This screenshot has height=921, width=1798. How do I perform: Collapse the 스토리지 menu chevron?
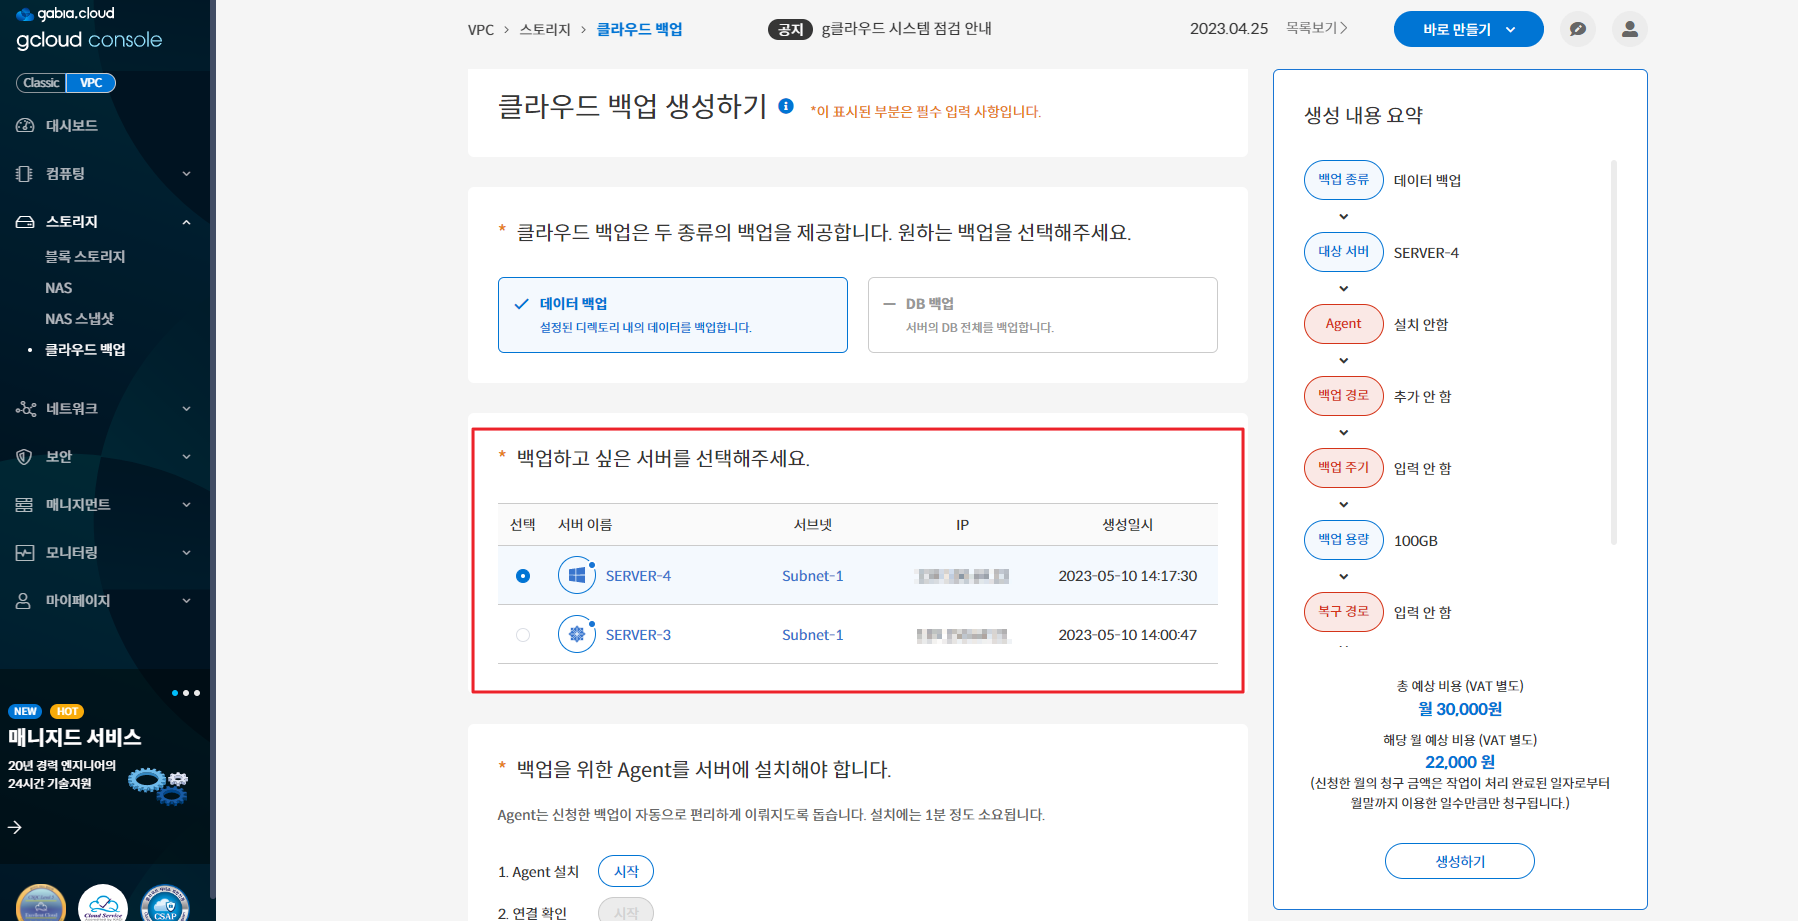(x=186, y=222)
